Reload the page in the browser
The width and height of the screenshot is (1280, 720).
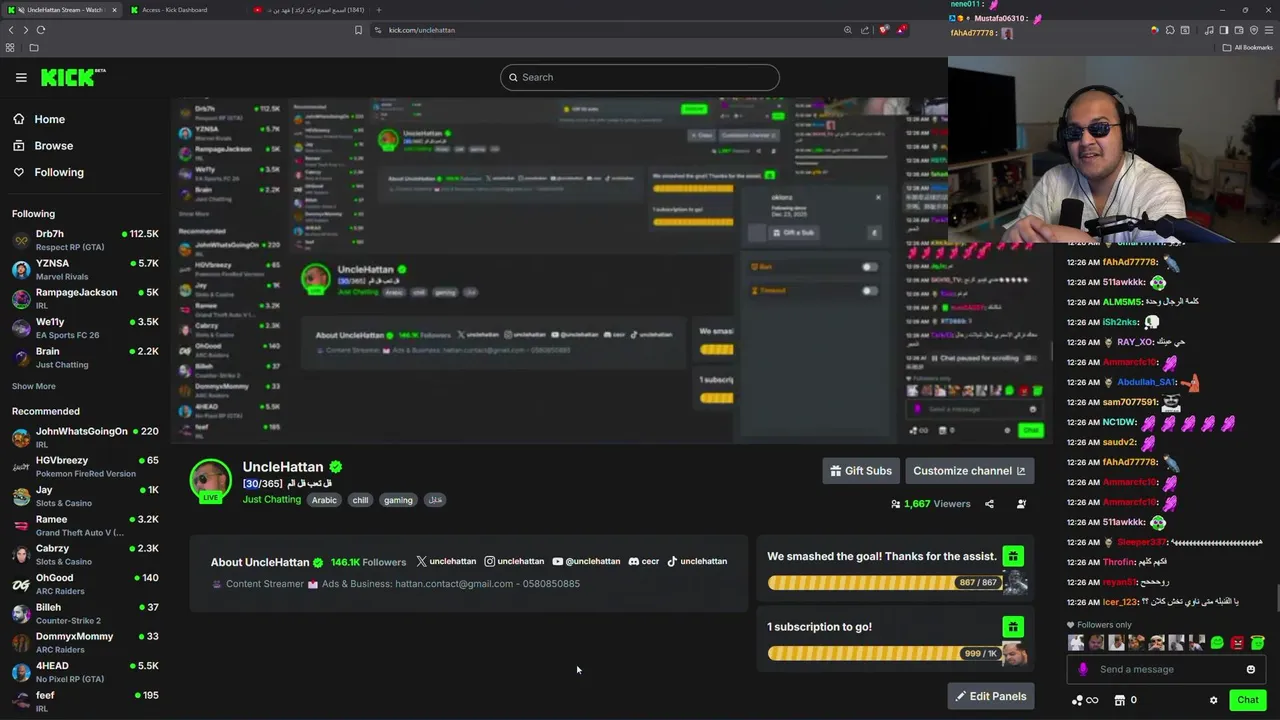41,30
